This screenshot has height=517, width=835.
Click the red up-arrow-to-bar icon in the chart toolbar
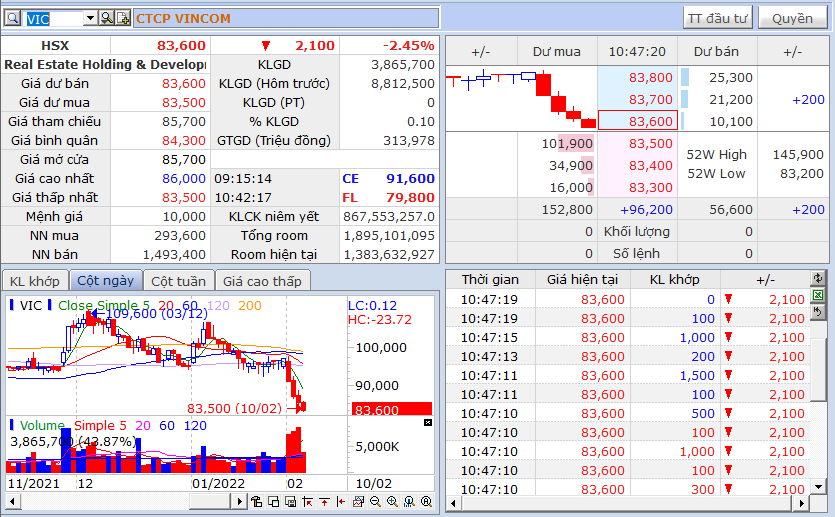[x=324, y=501]
